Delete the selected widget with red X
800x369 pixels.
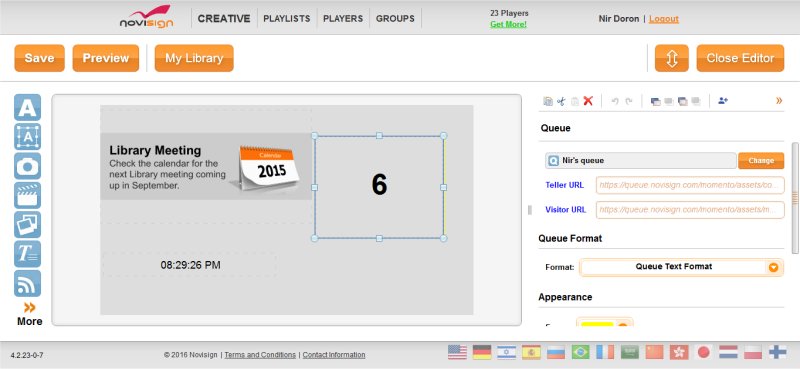pyautogui.click(x=588, y=101)
